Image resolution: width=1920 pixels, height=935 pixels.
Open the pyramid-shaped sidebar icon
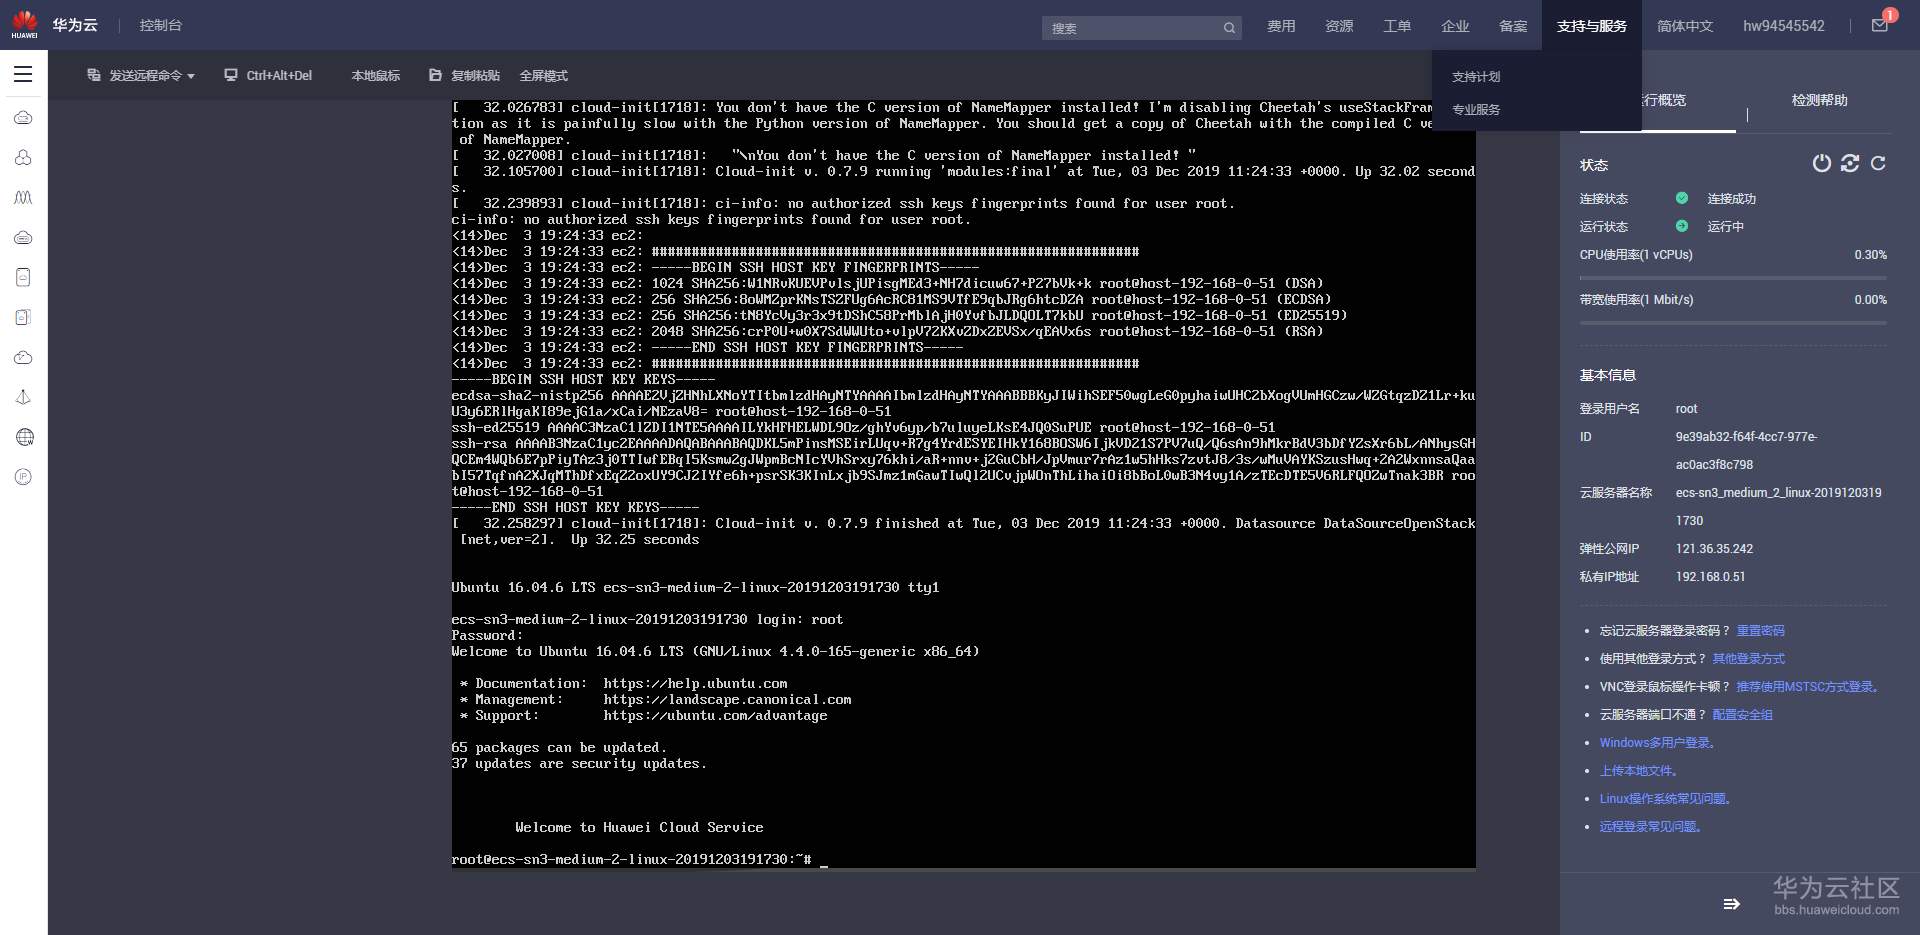(x=23, y=397)
